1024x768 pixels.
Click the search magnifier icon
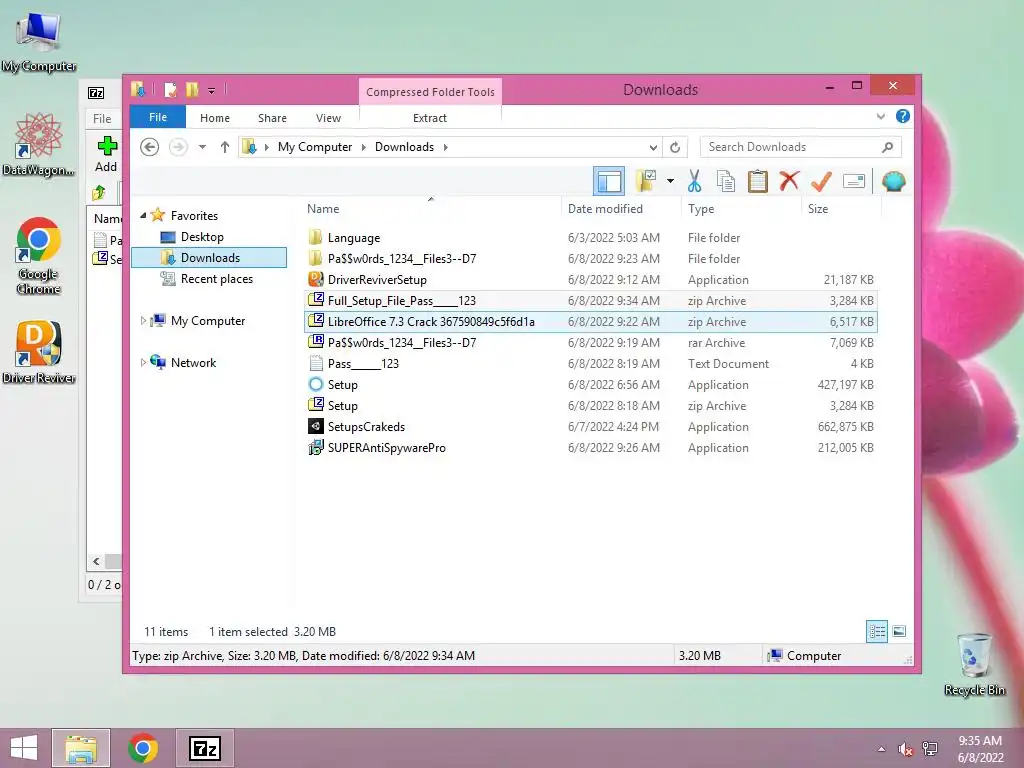point(887,147)
